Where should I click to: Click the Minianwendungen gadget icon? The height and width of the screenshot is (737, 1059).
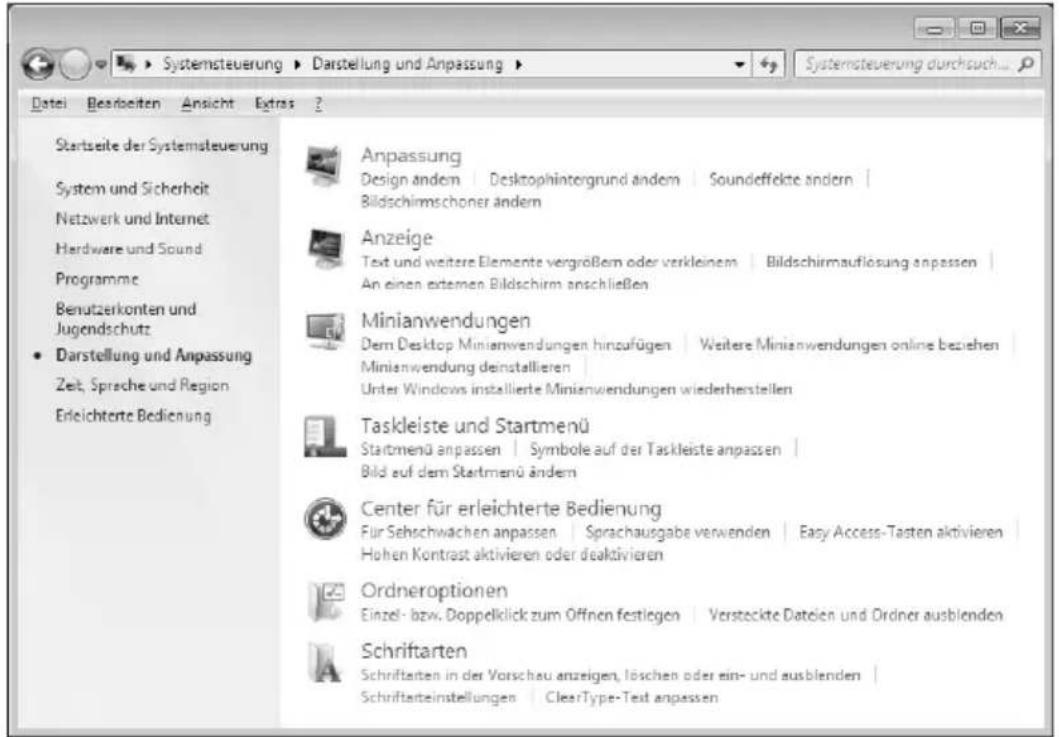click(x=325, y=330)
